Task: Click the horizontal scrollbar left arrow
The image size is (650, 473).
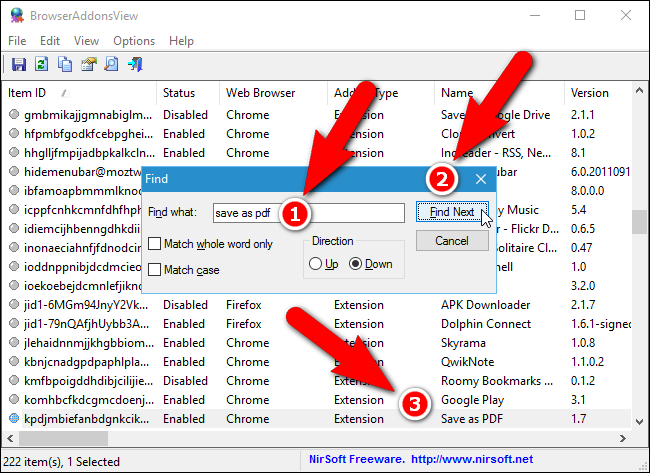Action: click(10, 438)
